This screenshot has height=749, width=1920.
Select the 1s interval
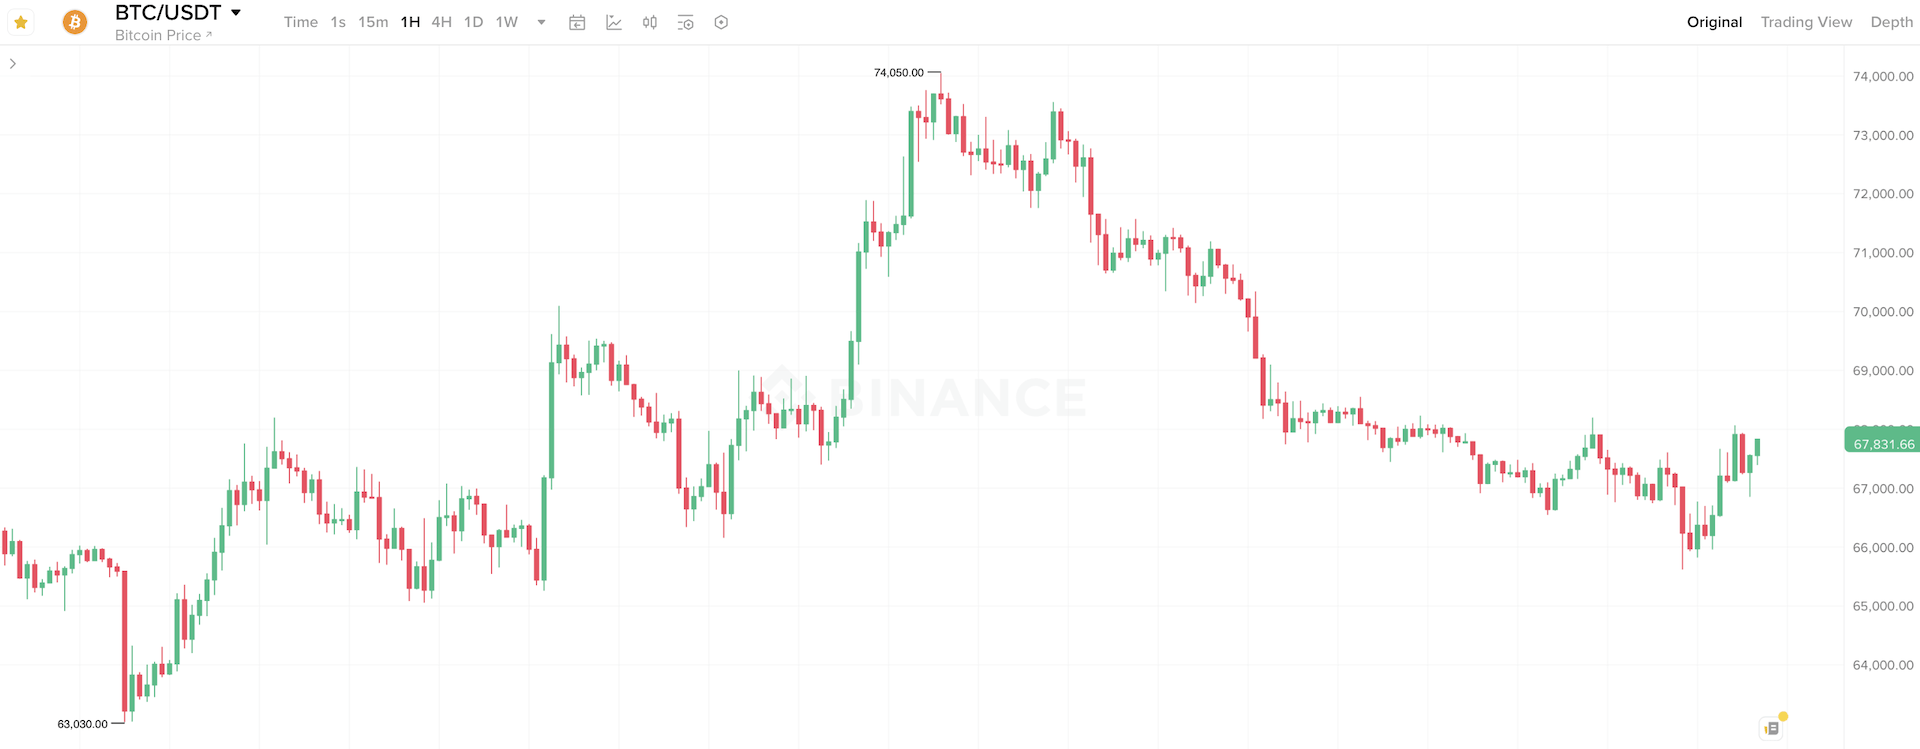338,22
